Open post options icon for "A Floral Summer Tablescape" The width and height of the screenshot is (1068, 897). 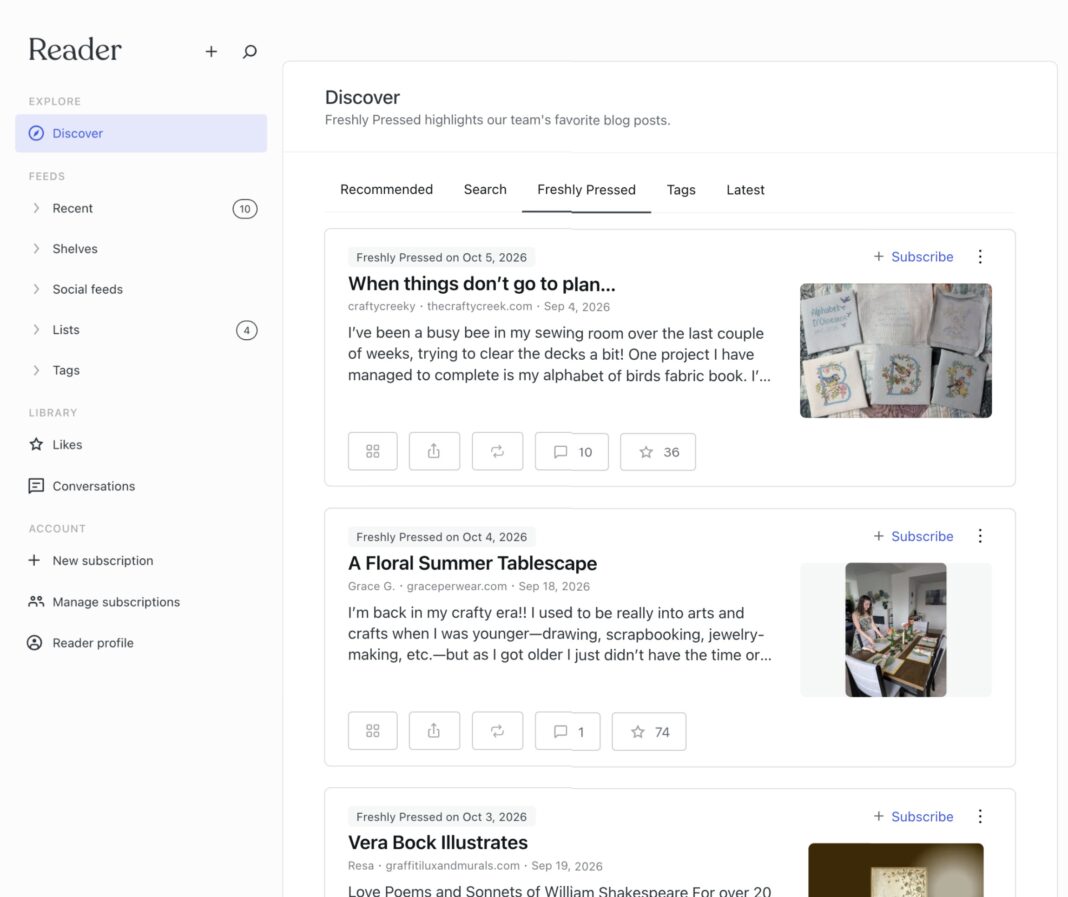pos(373,731)
